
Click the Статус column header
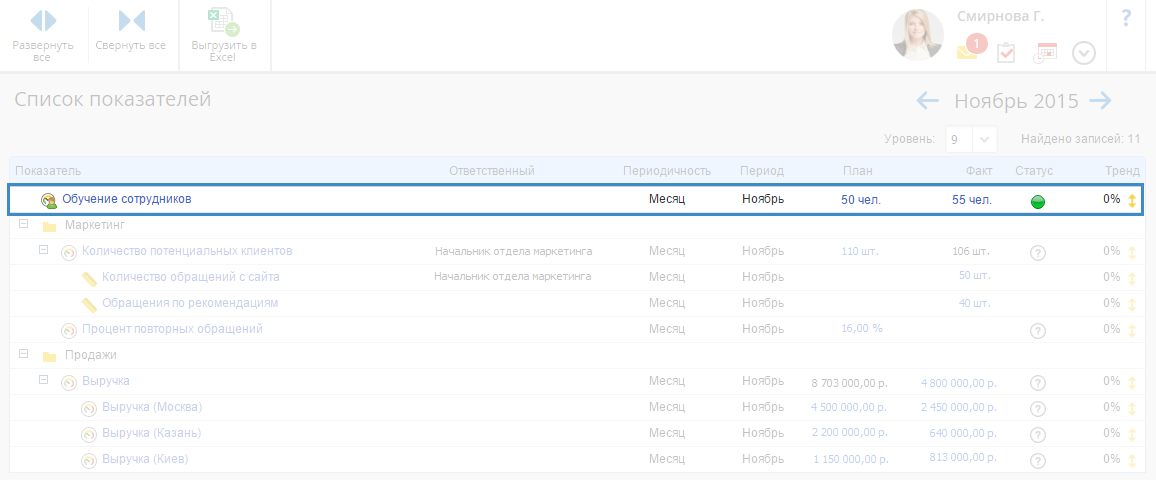point(1034,171)
